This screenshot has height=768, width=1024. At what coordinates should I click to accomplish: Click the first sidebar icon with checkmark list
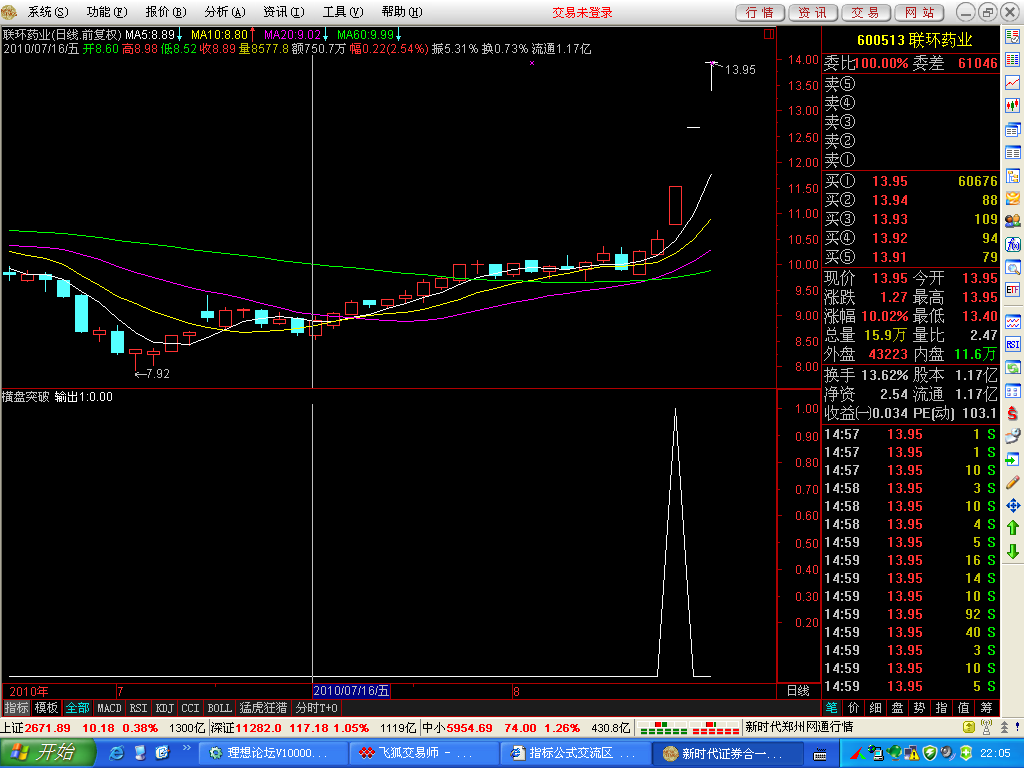point(1012,37)
